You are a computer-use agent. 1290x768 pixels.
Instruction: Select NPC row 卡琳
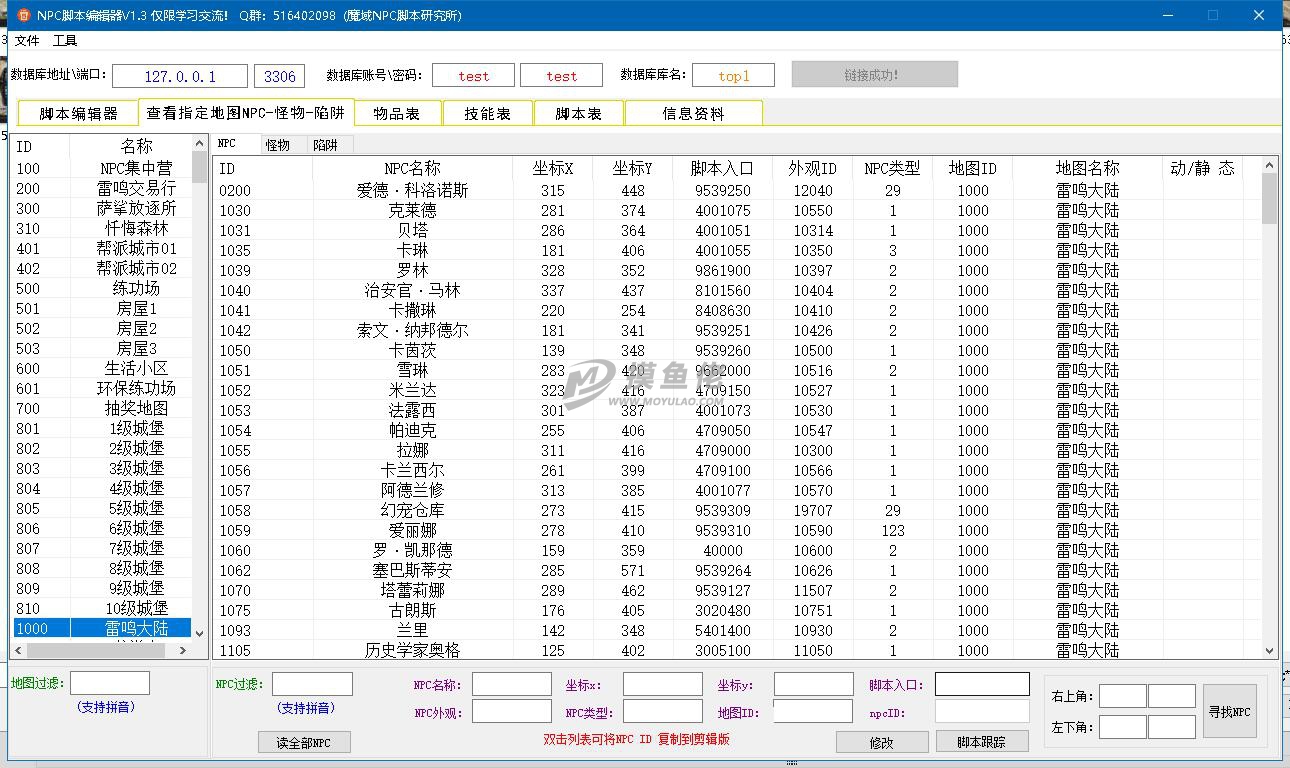[x=738, y=250]
